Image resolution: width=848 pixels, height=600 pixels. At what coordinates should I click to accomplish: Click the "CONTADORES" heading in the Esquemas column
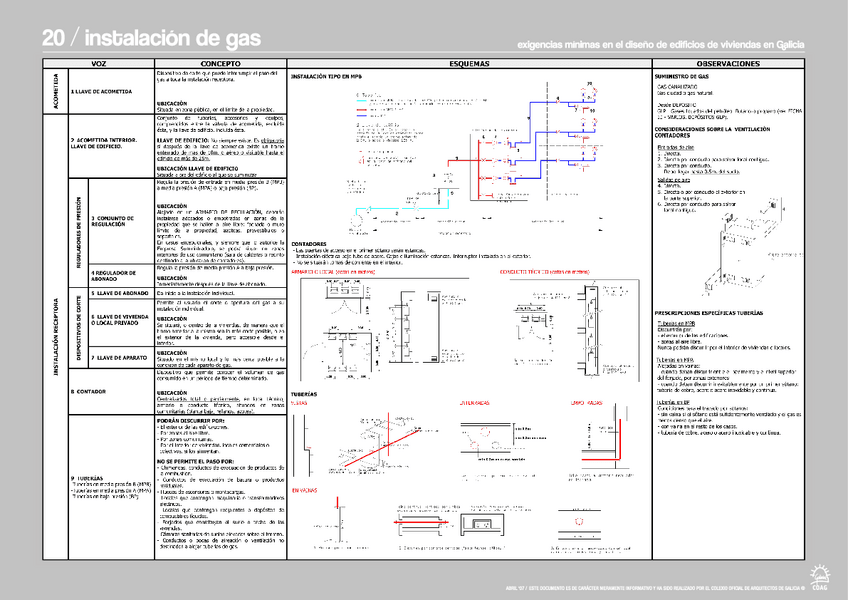(309, 244)
